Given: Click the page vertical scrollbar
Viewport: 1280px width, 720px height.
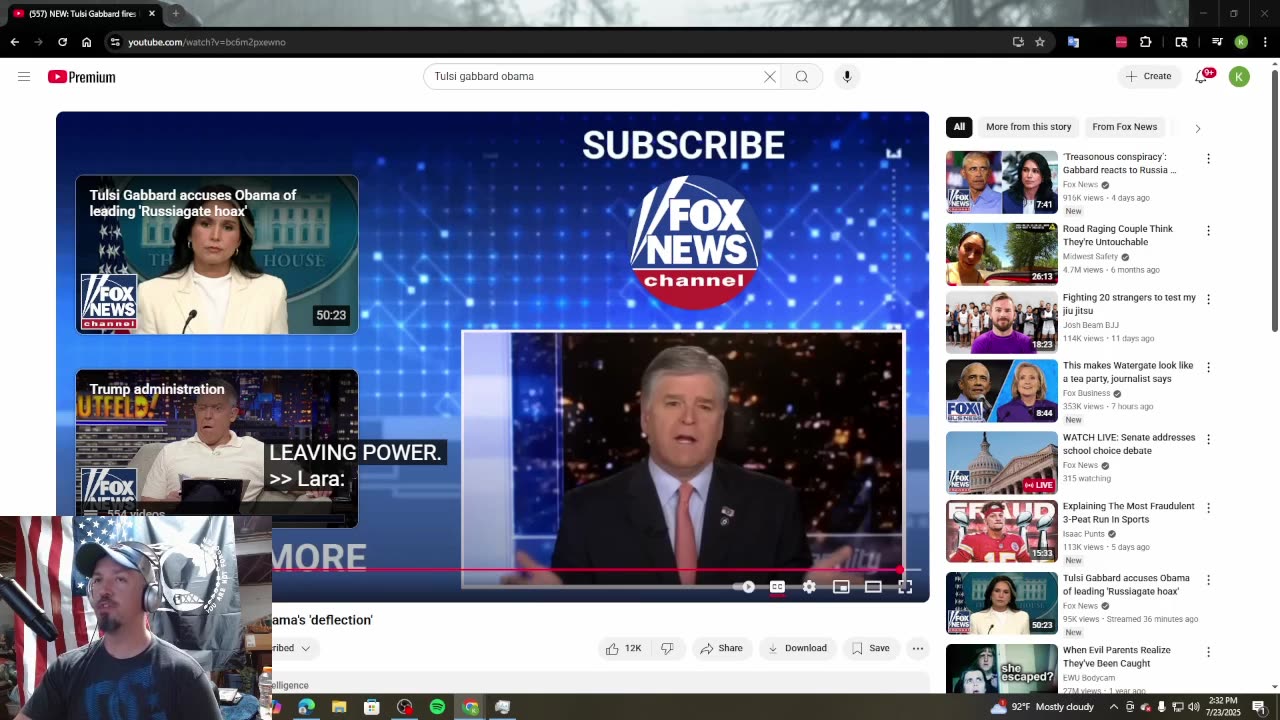Looking at the screenshot, I should tap(1274, 200).
